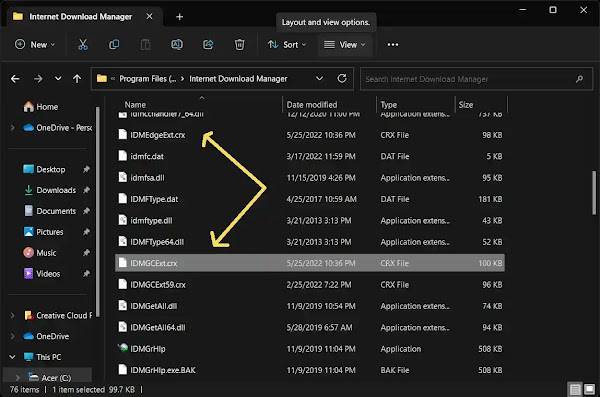
Task: Close the Internet Download Manager tab
Action: (149, 16)
